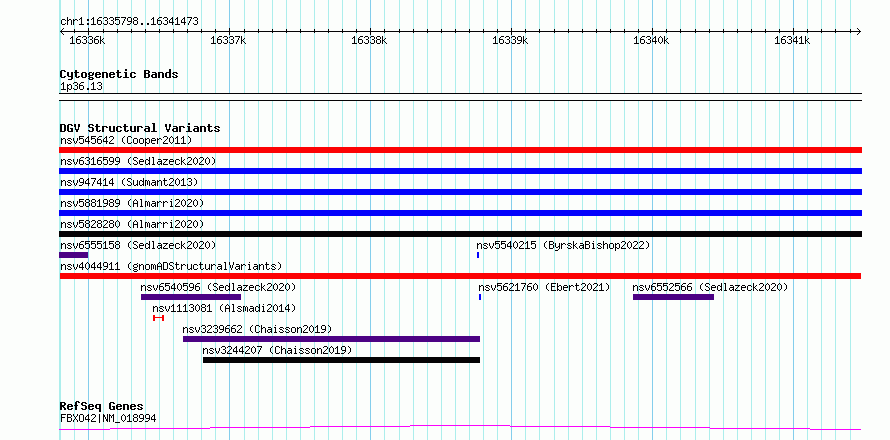Click the nsv545642 (Cooper2011) red variant bar

(x=460, y=150)
